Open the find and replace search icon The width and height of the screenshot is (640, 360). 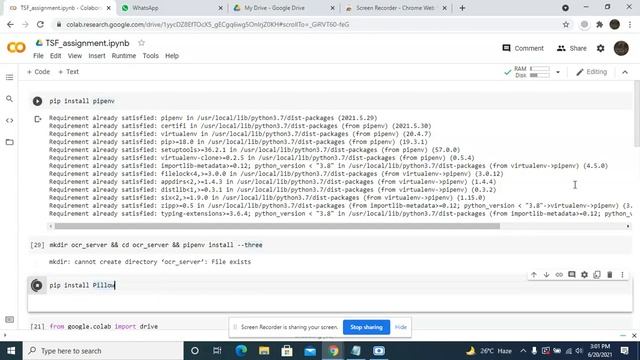click(x=9, y=99)
